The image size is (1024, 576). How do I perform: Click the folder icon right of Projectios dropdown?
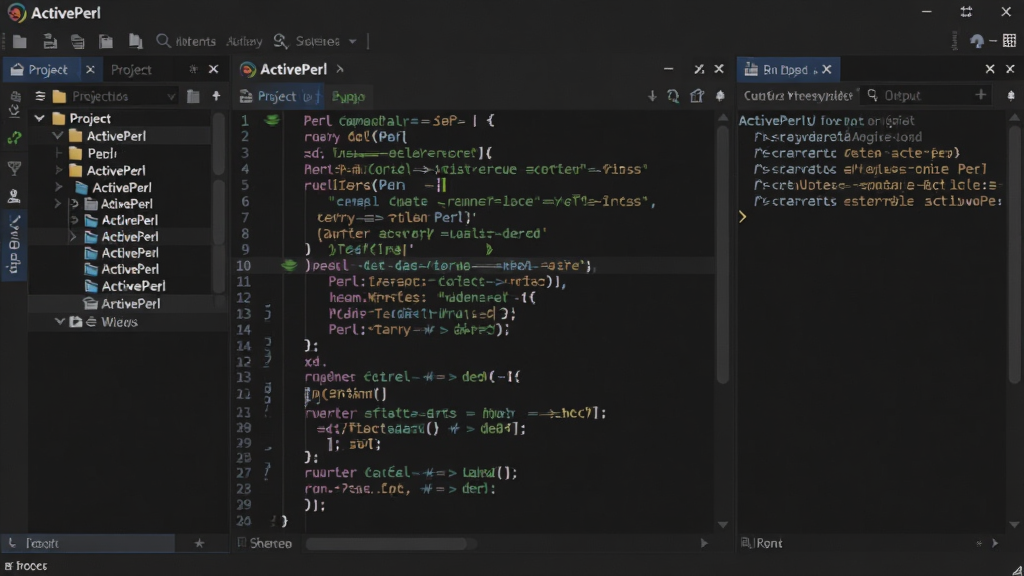click(x=193, y=97)
